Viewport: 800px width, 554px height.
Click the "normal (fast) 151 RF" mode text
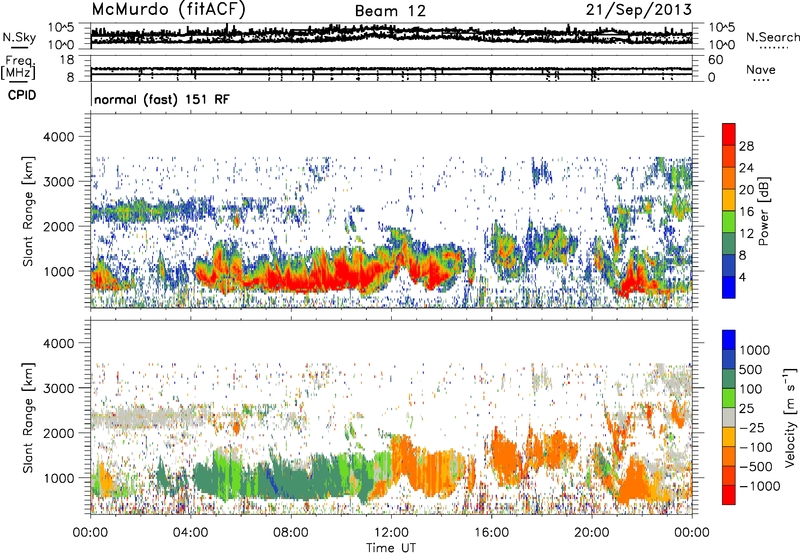click(x=162, y=99)
